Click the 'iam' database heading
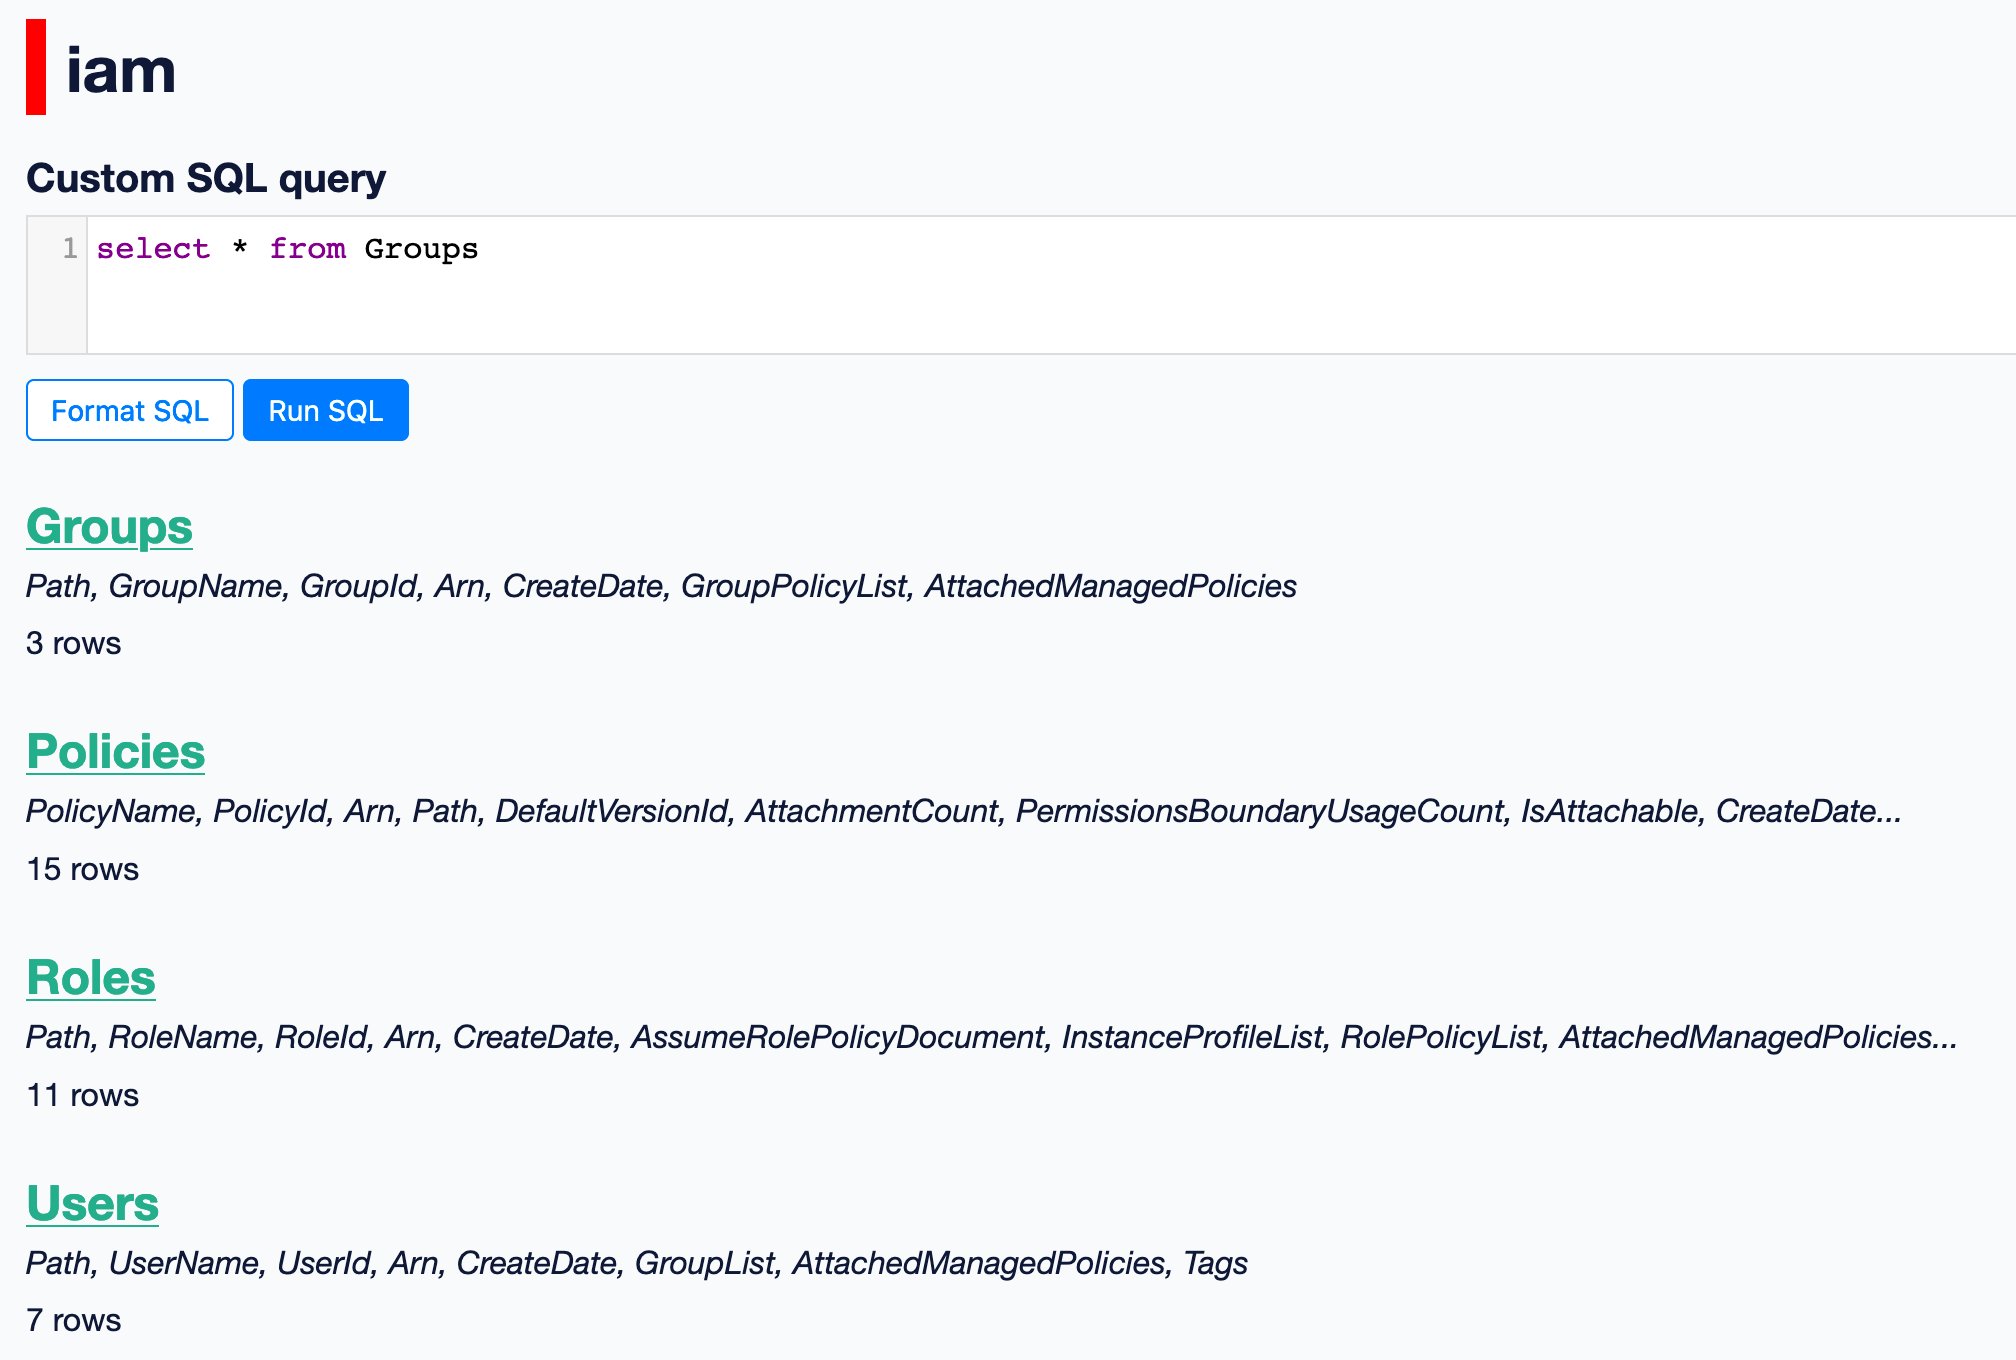The width and height of the screenshot is (2016, 1360). click(120, 70)
